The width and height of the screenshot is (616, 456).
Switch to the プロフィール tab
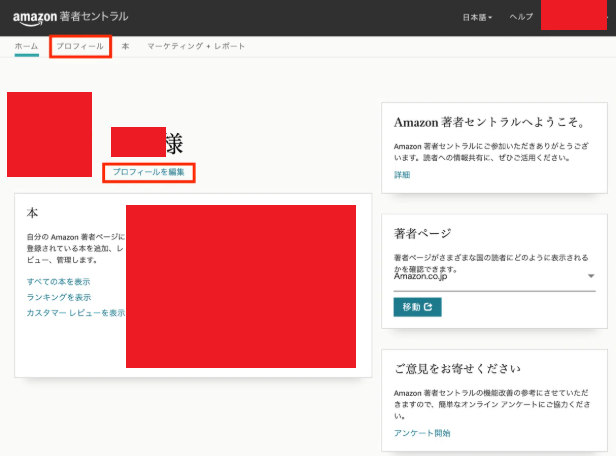click(80, 46)
